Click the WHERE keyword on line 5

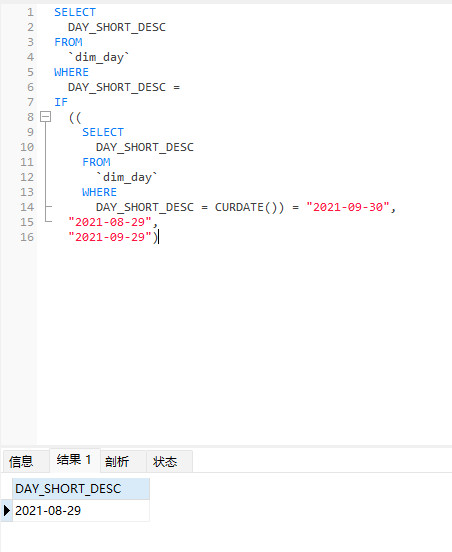tap(71, 72)
